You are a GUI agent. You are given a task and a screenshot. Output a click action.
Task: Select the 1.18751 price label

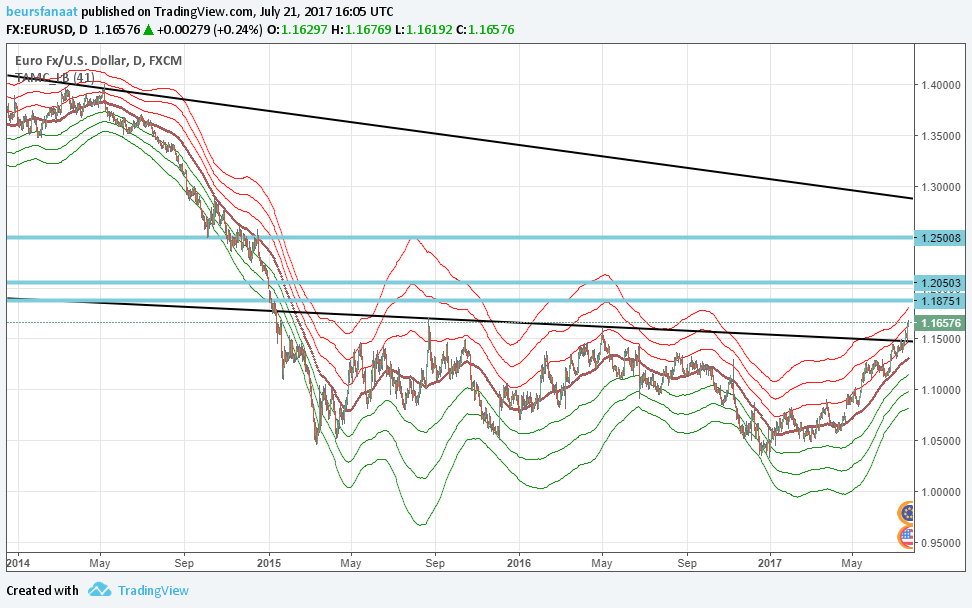[940, 301]
